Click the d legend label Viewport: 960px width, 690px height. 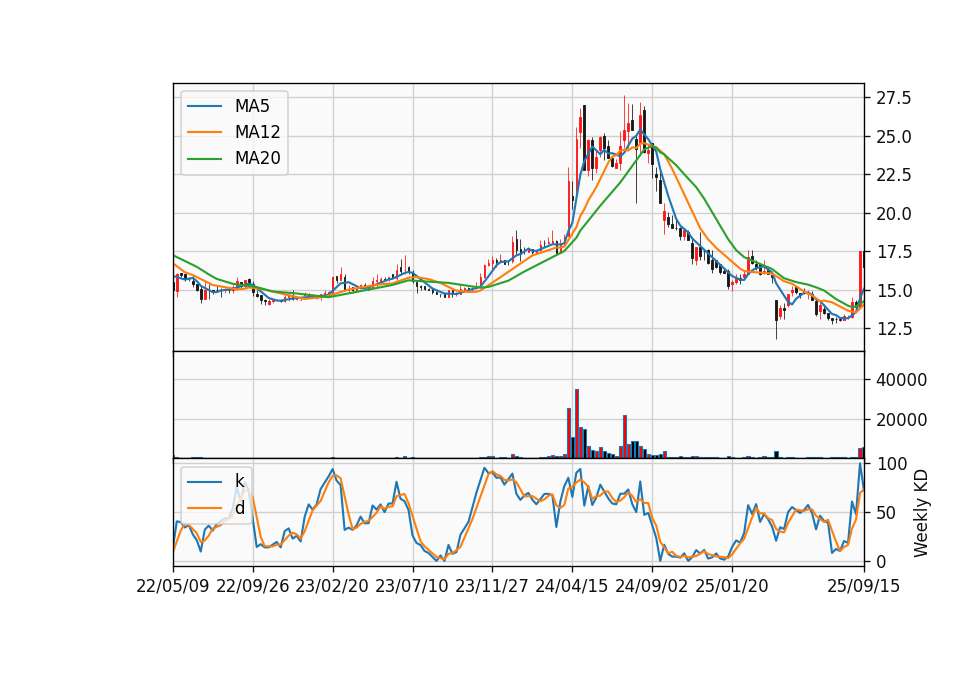pos(240,508)
